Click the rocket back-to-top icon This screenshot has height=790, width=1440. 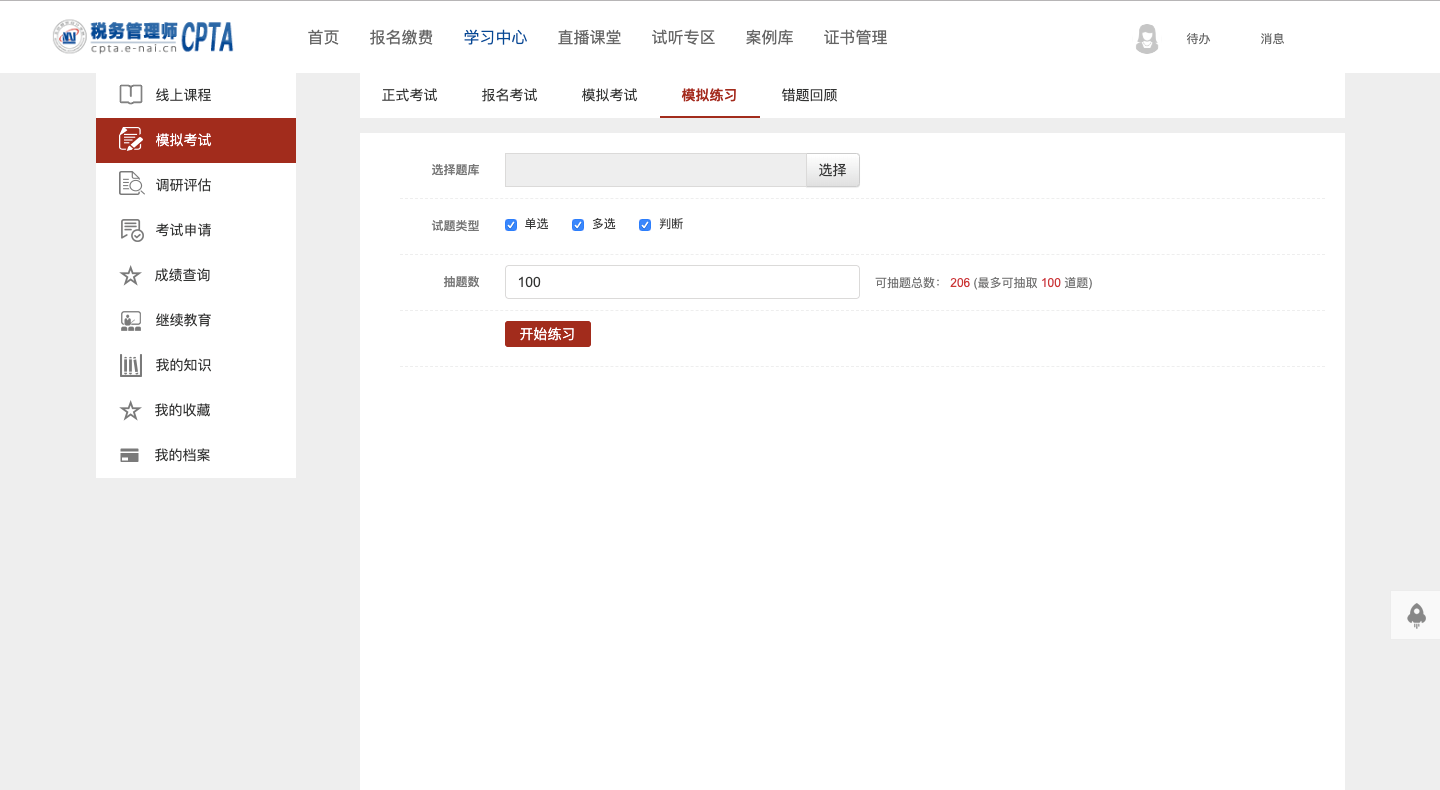coord(1416,615)
